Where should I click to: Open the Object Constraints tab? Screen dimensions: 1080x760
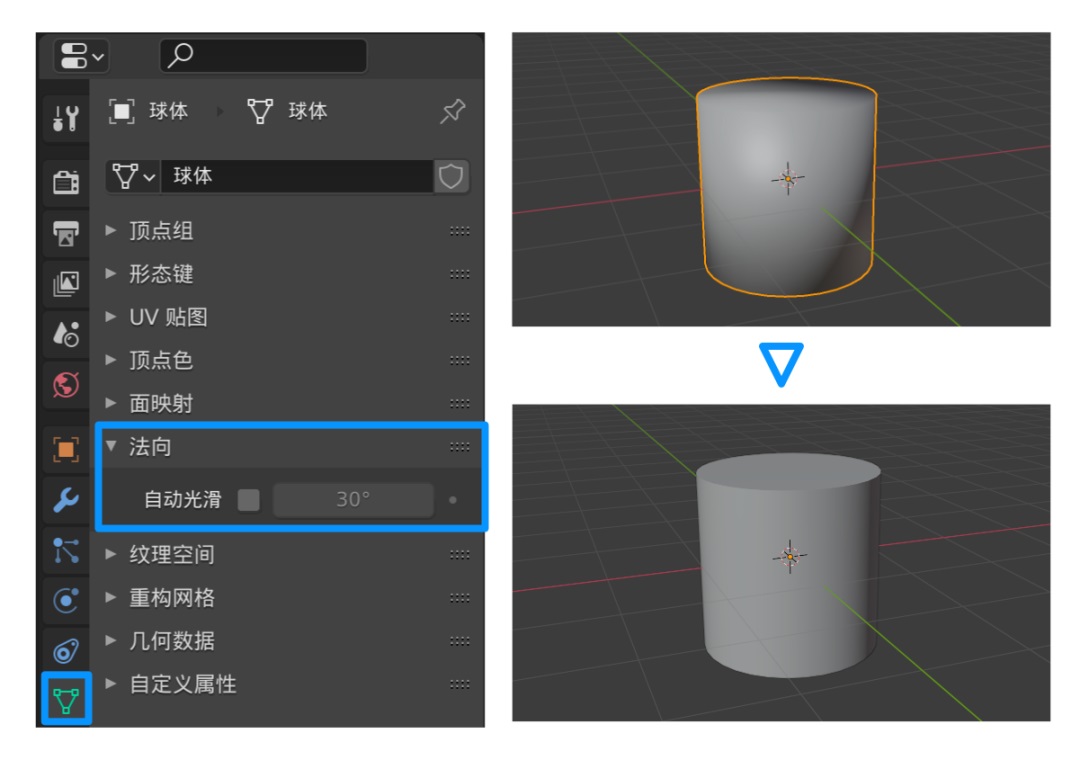(66, 650)
